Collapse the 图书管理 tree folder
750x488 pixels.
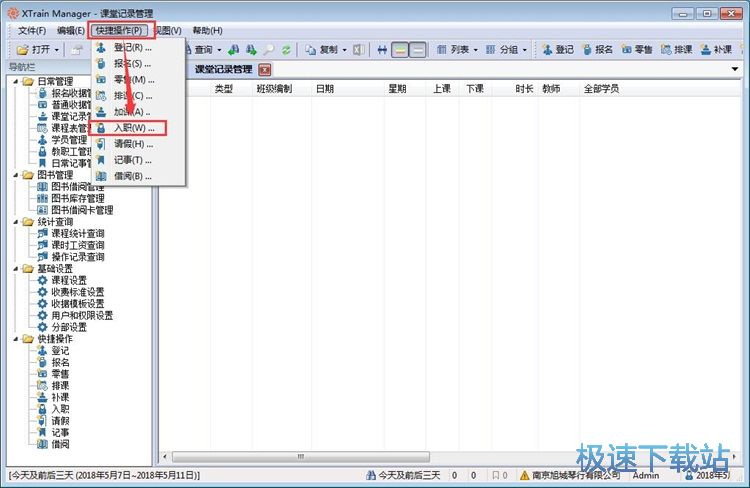point(16,175)
